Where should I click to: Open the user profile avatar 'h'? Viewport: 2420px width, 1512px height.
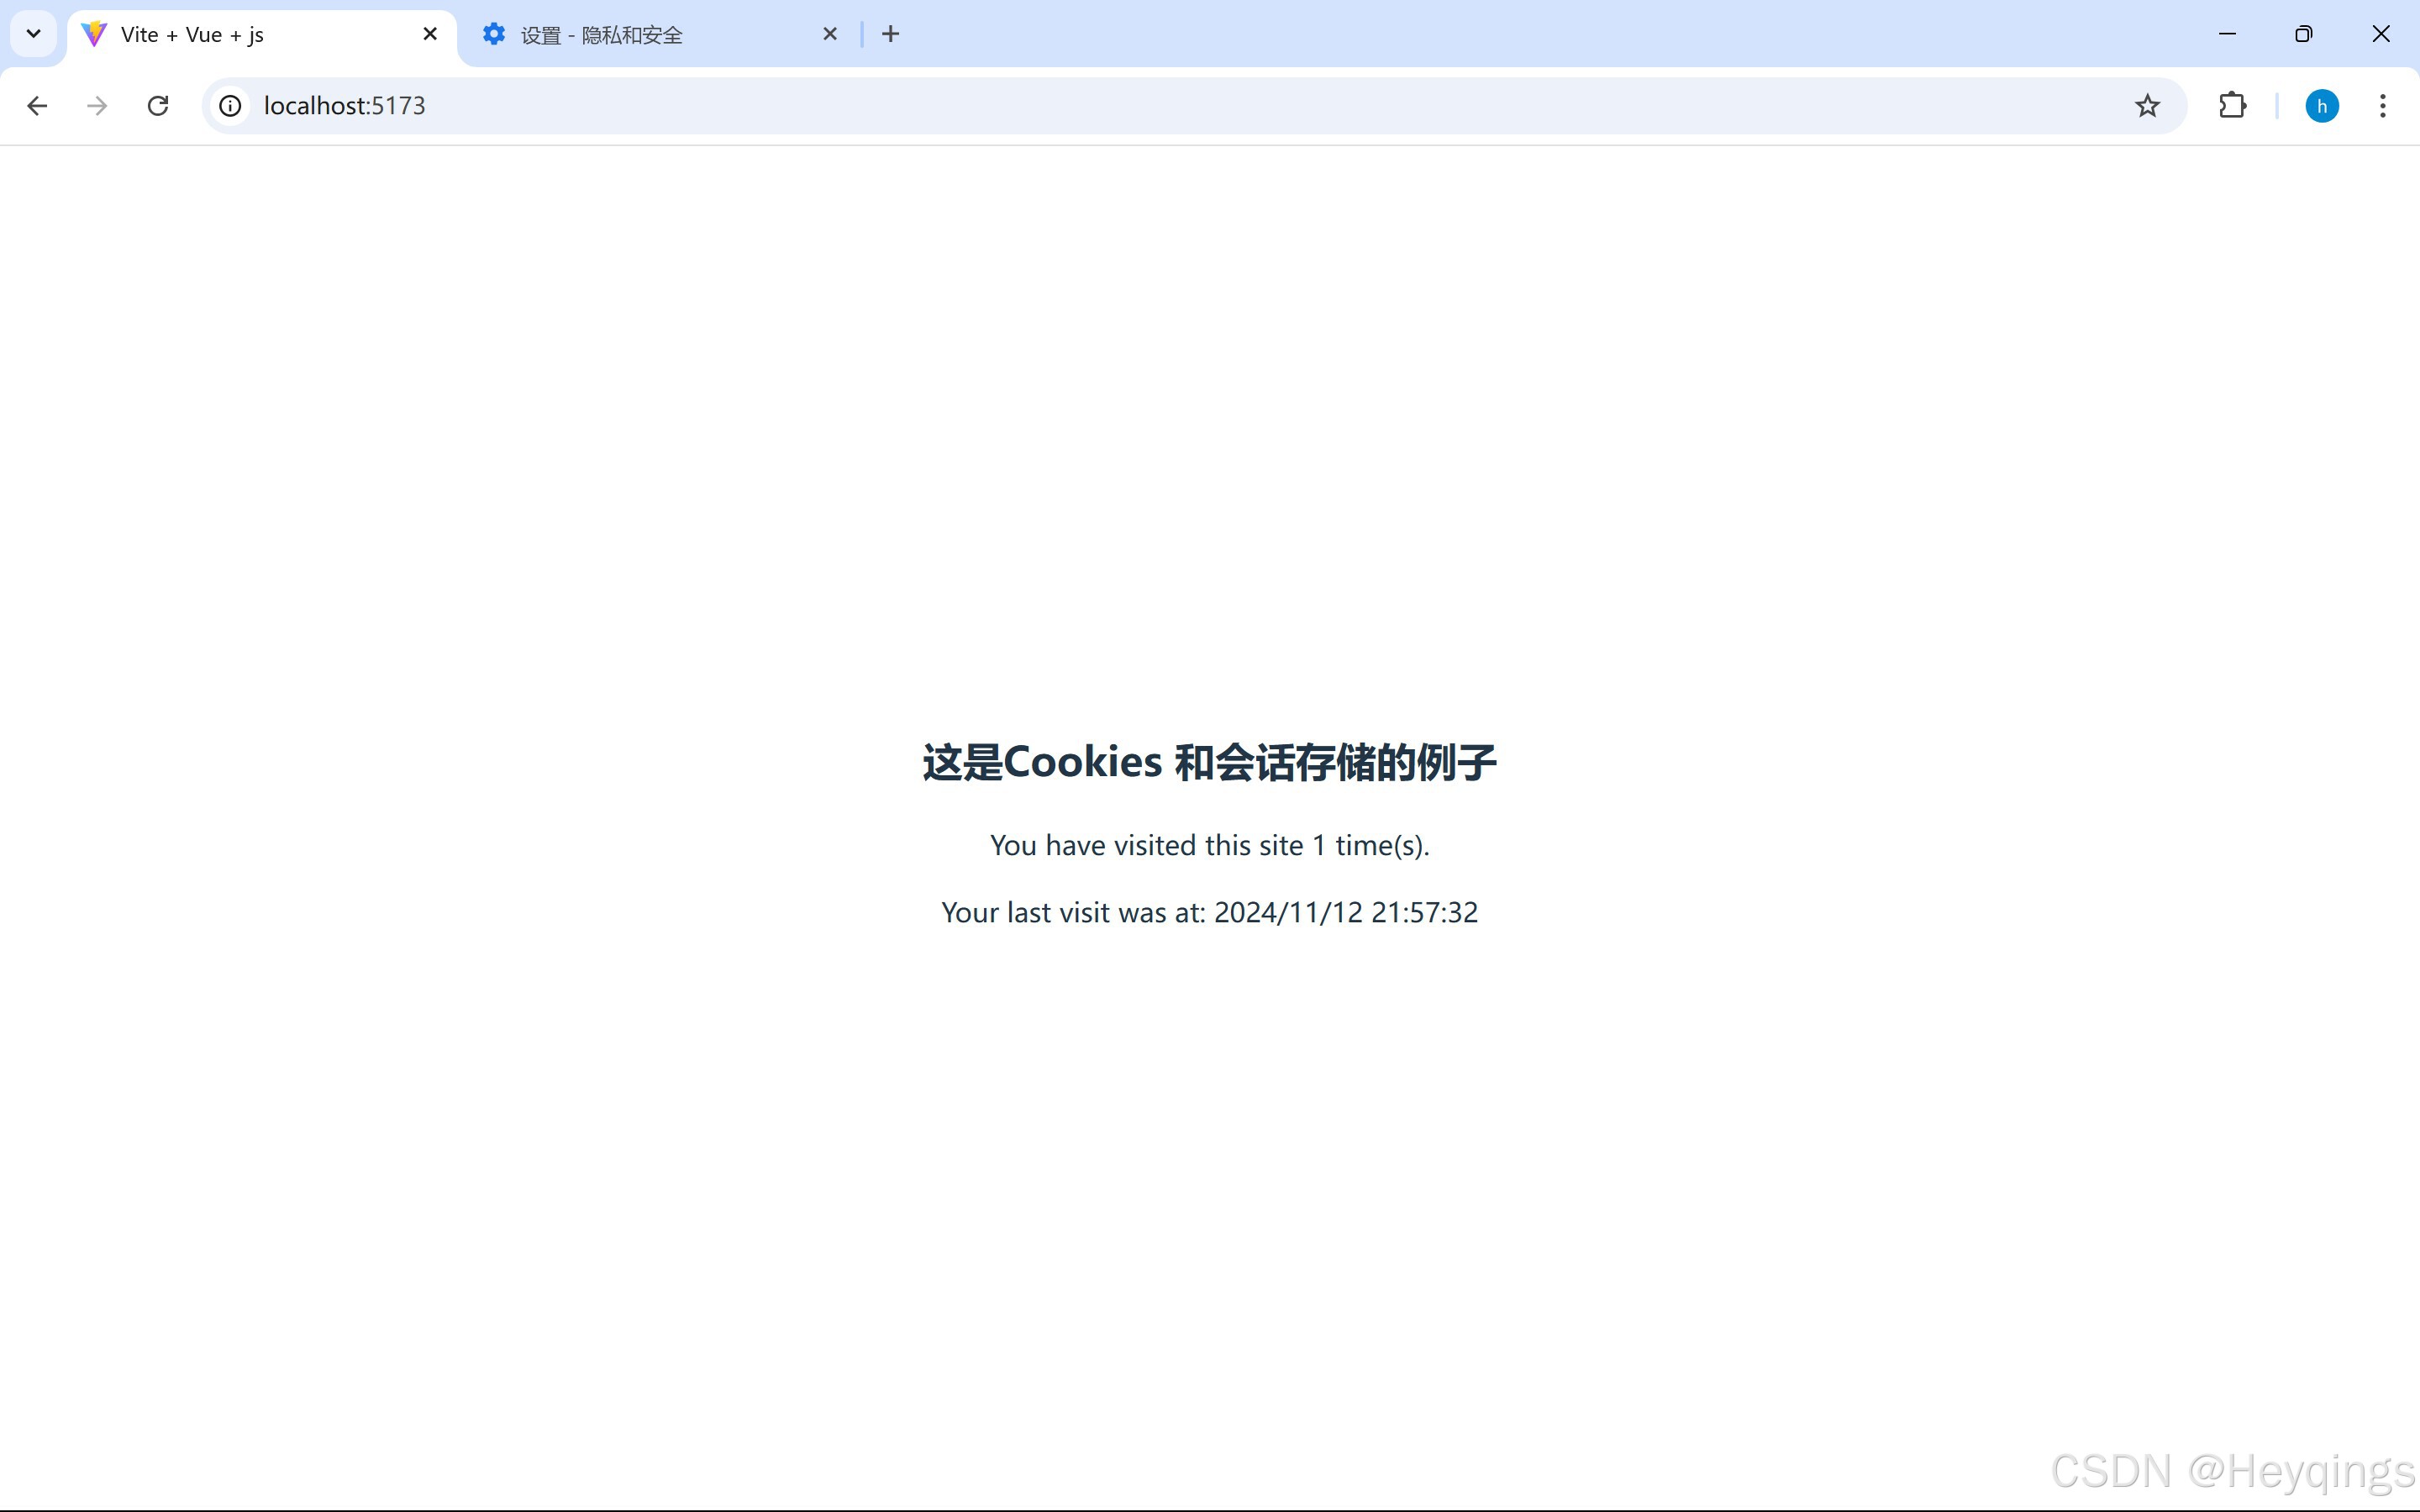tap(2321, 106)
